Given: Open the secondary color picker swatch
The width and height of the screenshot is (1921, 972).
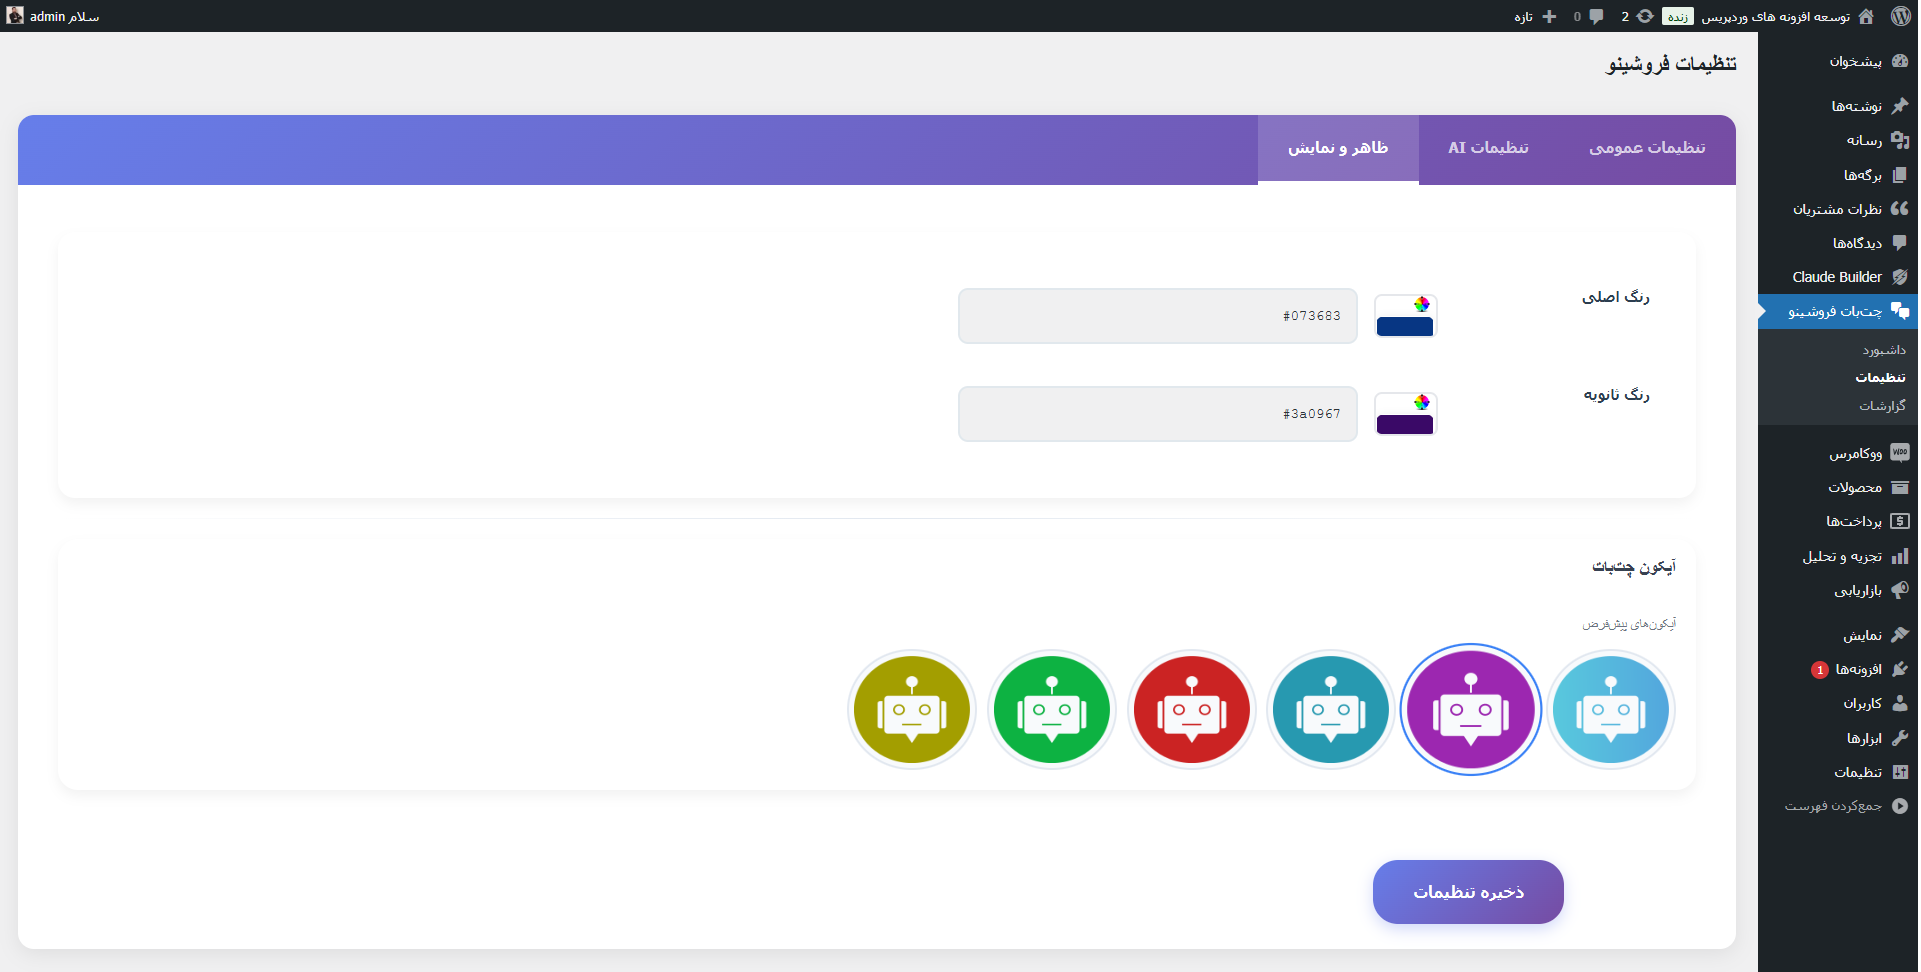Looking at the screenshot, I should (x=1405, y=414).
